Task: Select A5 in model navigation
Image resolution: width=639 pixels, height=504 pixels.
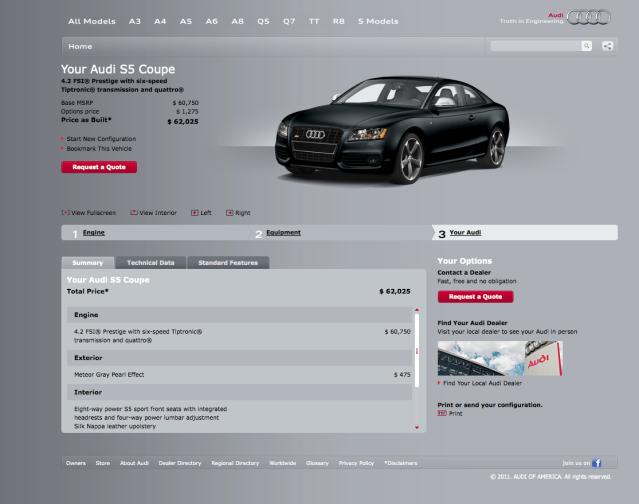Action: 186,21
